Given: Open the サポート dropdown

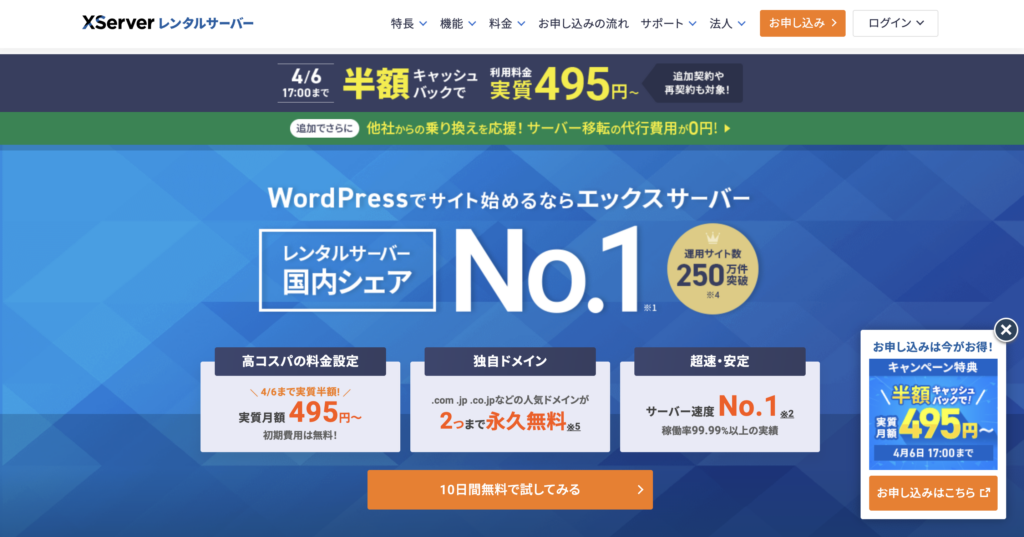Looking at the screenshot, I should click(669, 23).
